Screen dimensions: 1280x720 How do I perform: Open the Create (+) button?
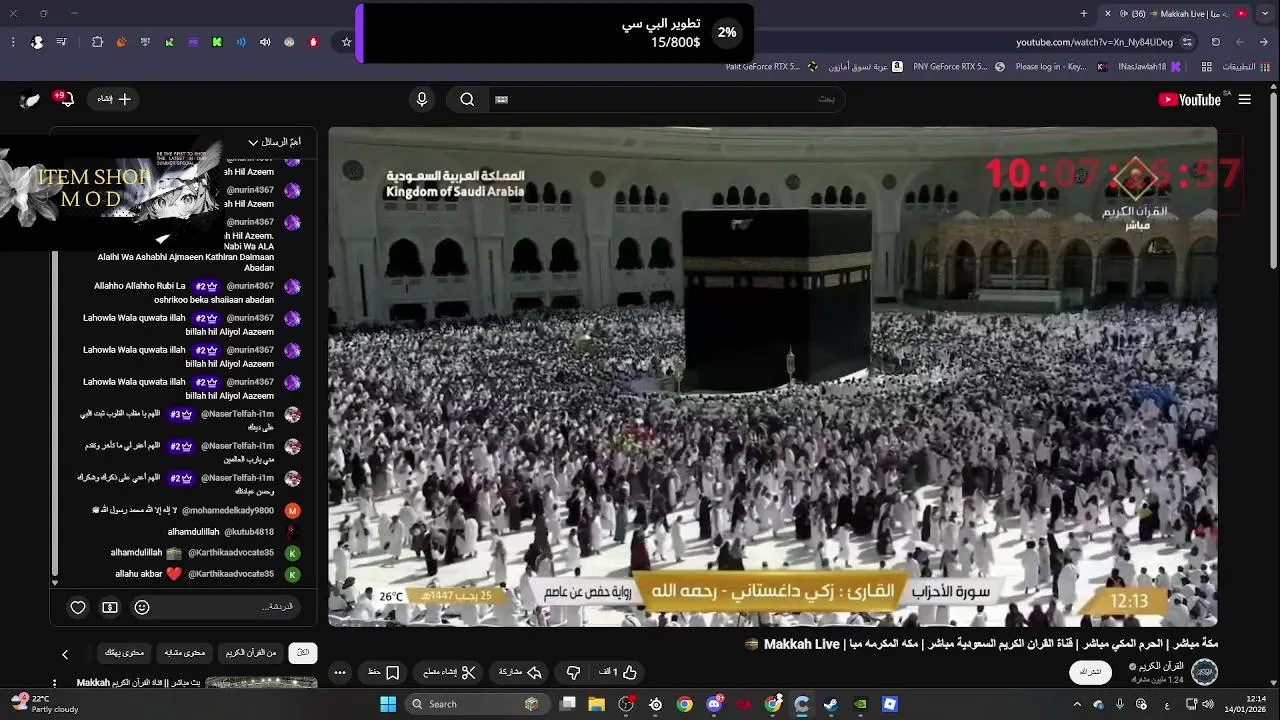pos(114,99)
